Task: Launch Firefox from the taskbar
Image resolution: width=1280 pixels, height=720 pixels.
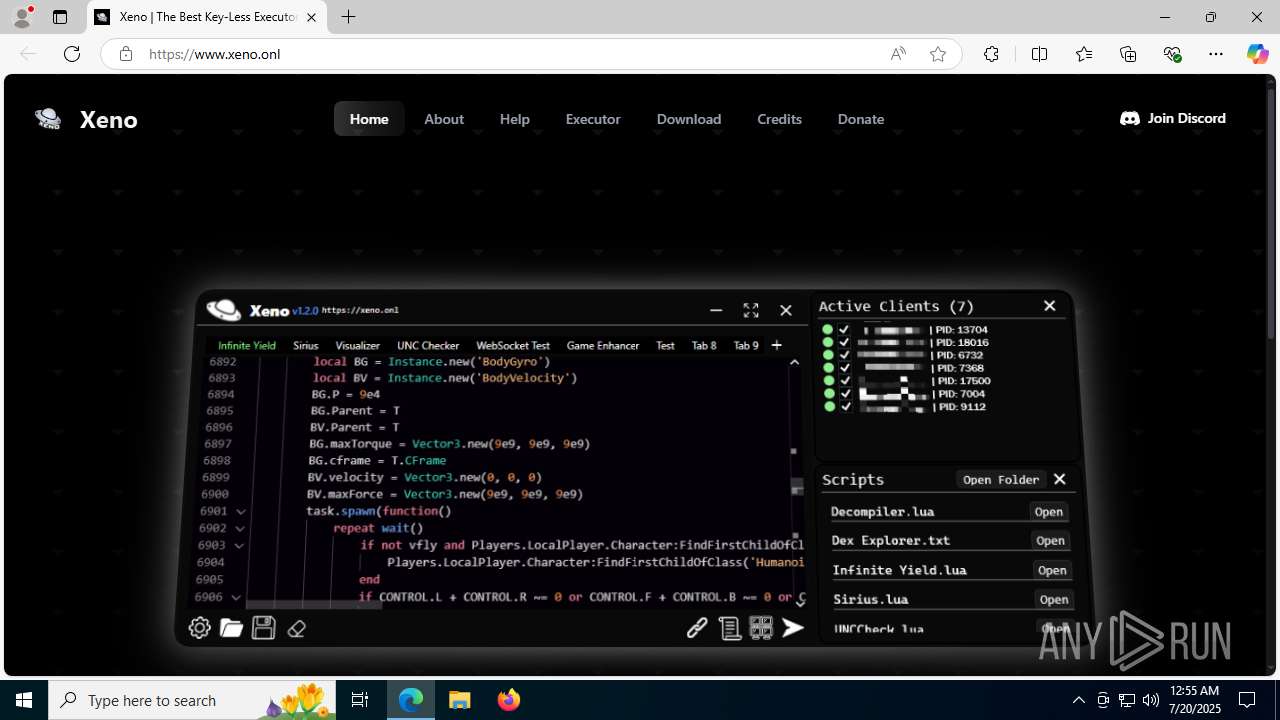Action: click(x=509, y=700)
